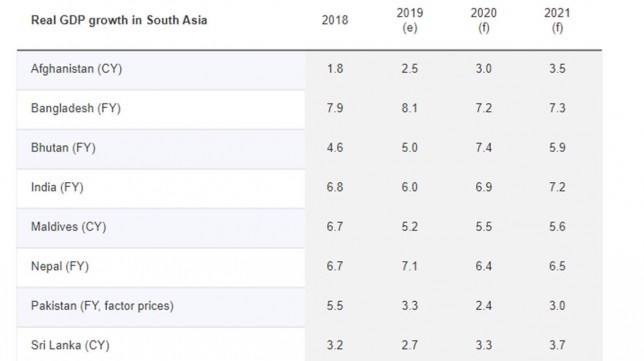Select India 2021 value 7.2
644x361 pixels.
pyautogui.click(x=557, y=187)
